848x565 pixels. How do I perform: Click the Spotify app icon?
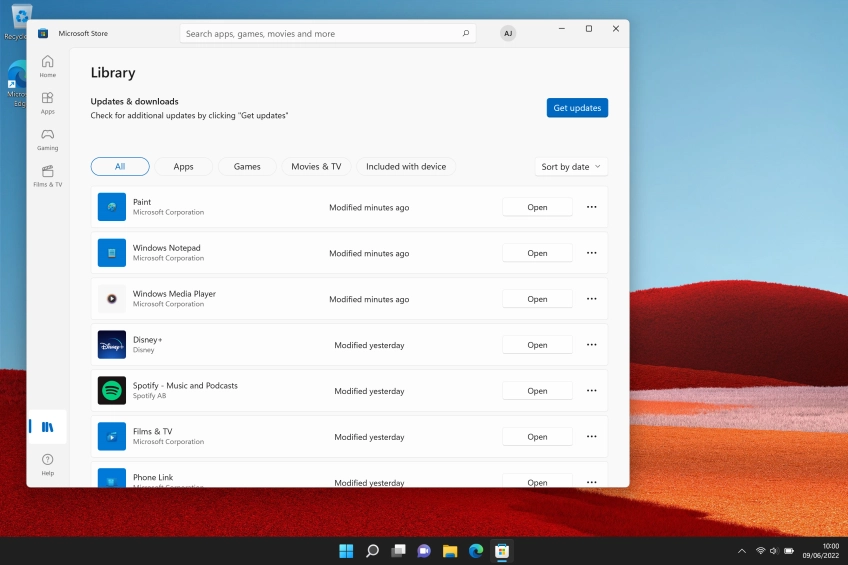point(112,391)
